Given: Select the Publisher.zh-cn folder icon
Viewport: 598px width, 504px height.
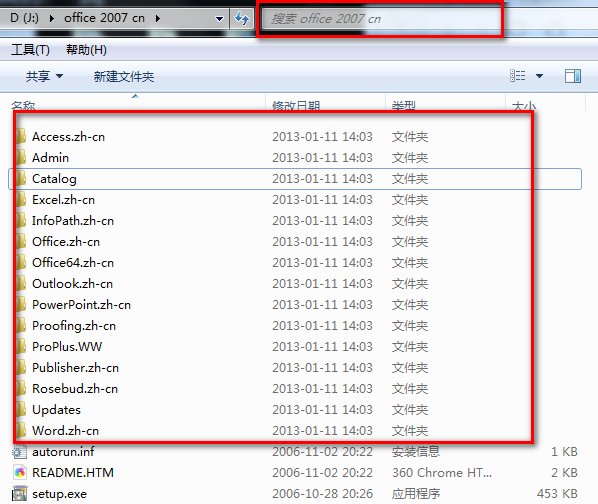Looking at the screenshot, I should point(20,368).
